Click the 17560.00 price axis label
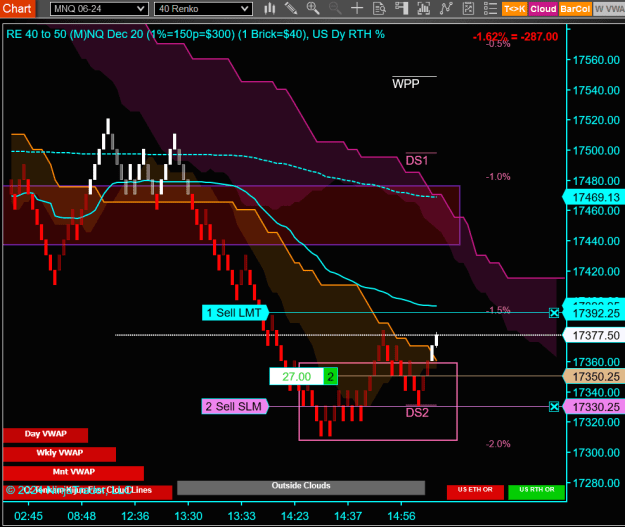 click(596, 60)
